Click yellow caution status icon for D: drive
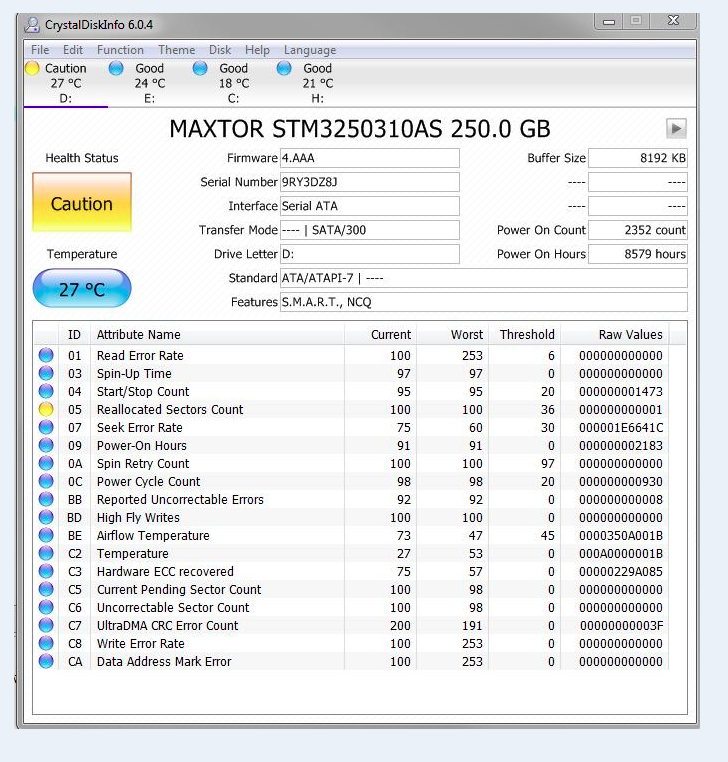The width and height of the screenshot is (728, 762). [32, 69]
